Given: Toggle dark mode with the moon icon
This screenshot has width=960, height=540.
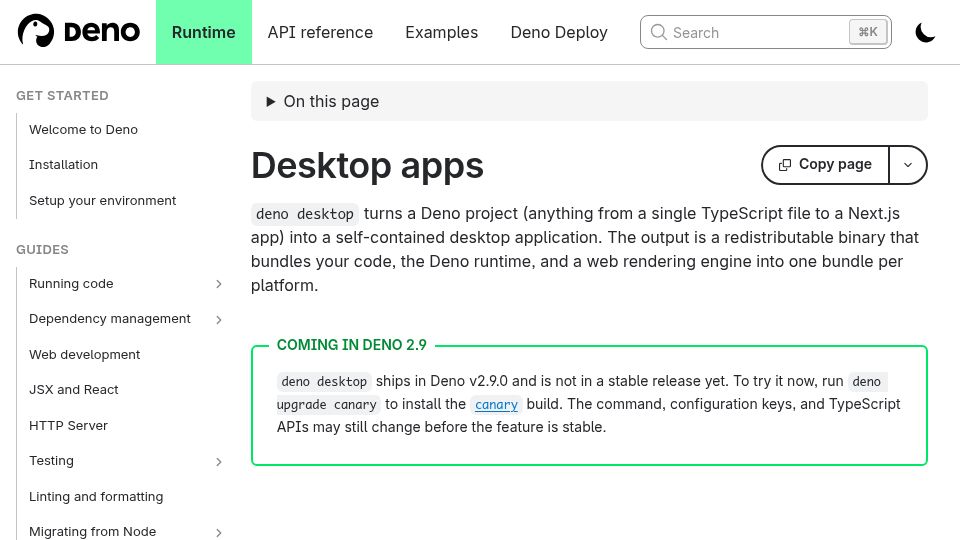Looking at the screenshot, I should (x=925, y=32).
